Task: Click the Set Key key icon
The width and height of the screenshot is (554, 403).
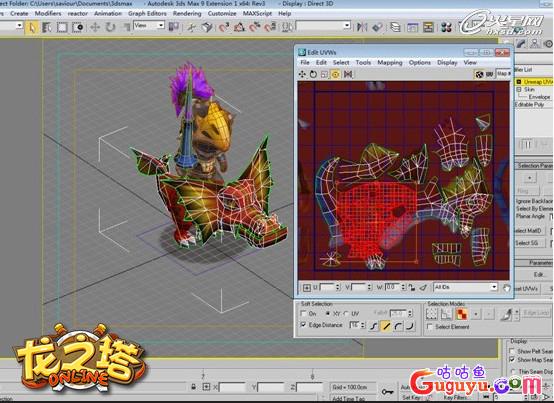Action: coord(388,392)
